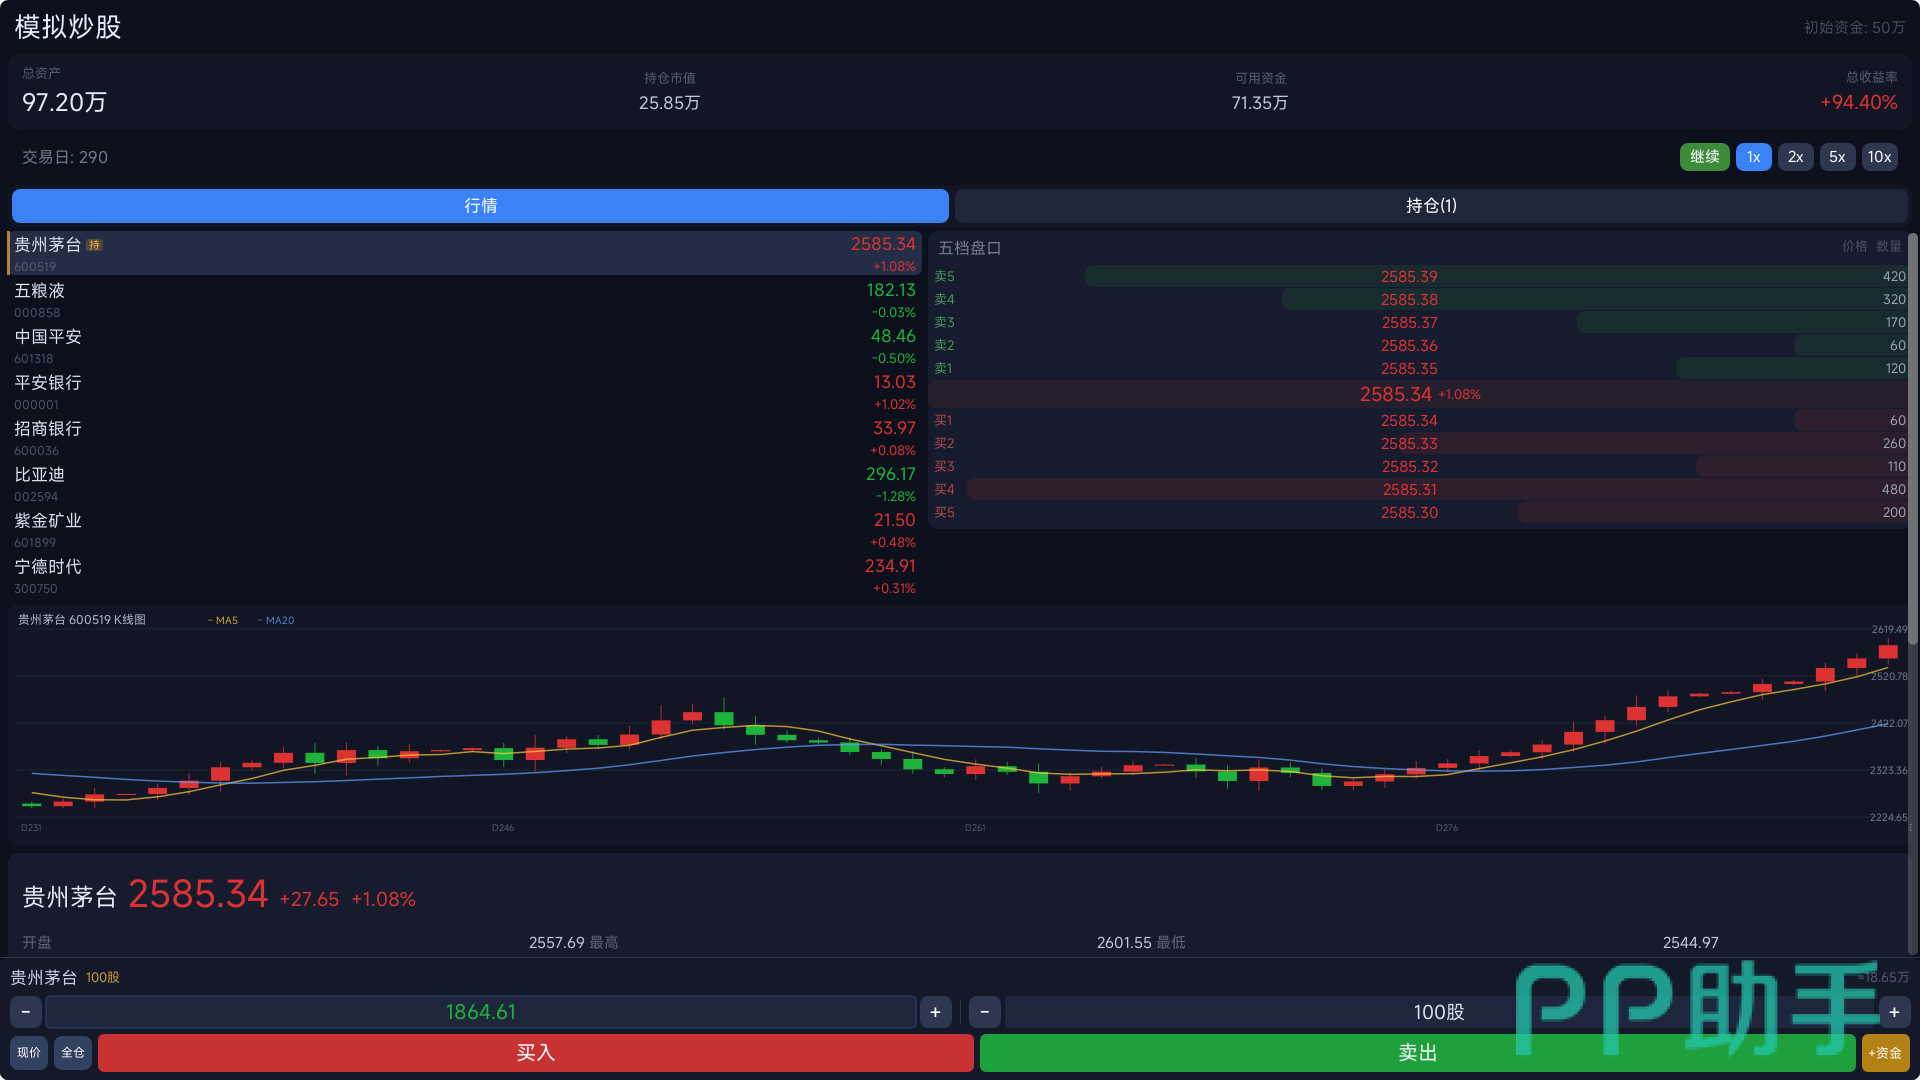Click the MA20 legend in K-line chart
This screenshot has width=1920, height=1080.
[x=276, y=621]
